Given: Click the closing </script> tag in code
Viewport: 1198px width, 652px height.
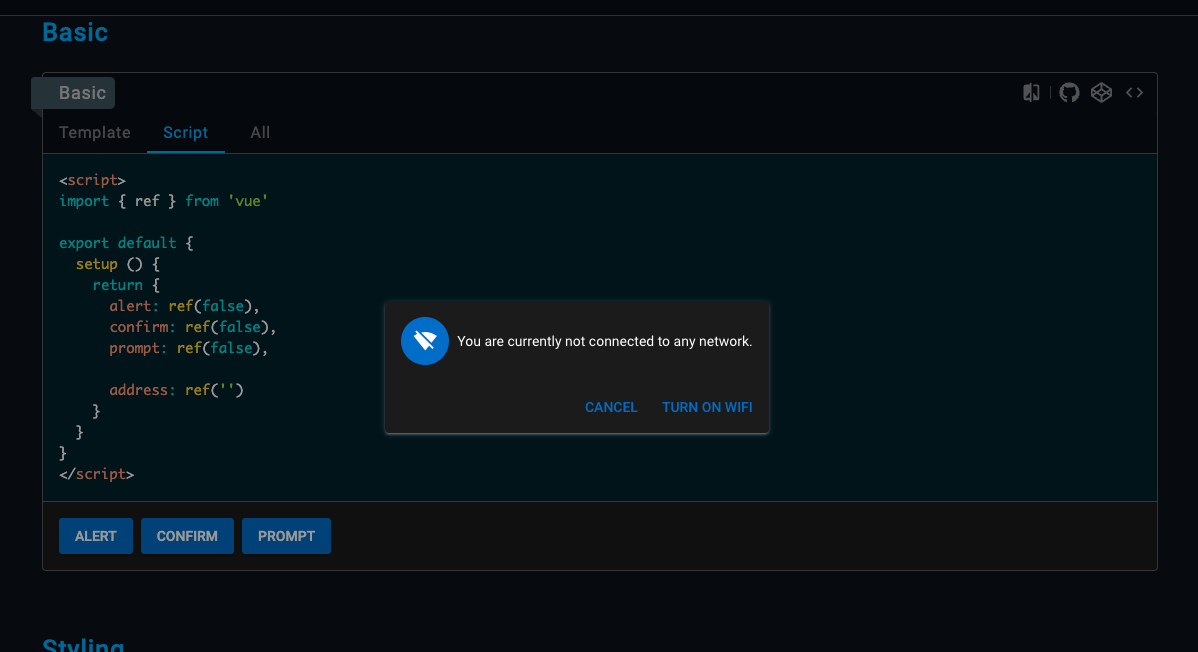Looking at the screenshot, I should tap(96, 474).
